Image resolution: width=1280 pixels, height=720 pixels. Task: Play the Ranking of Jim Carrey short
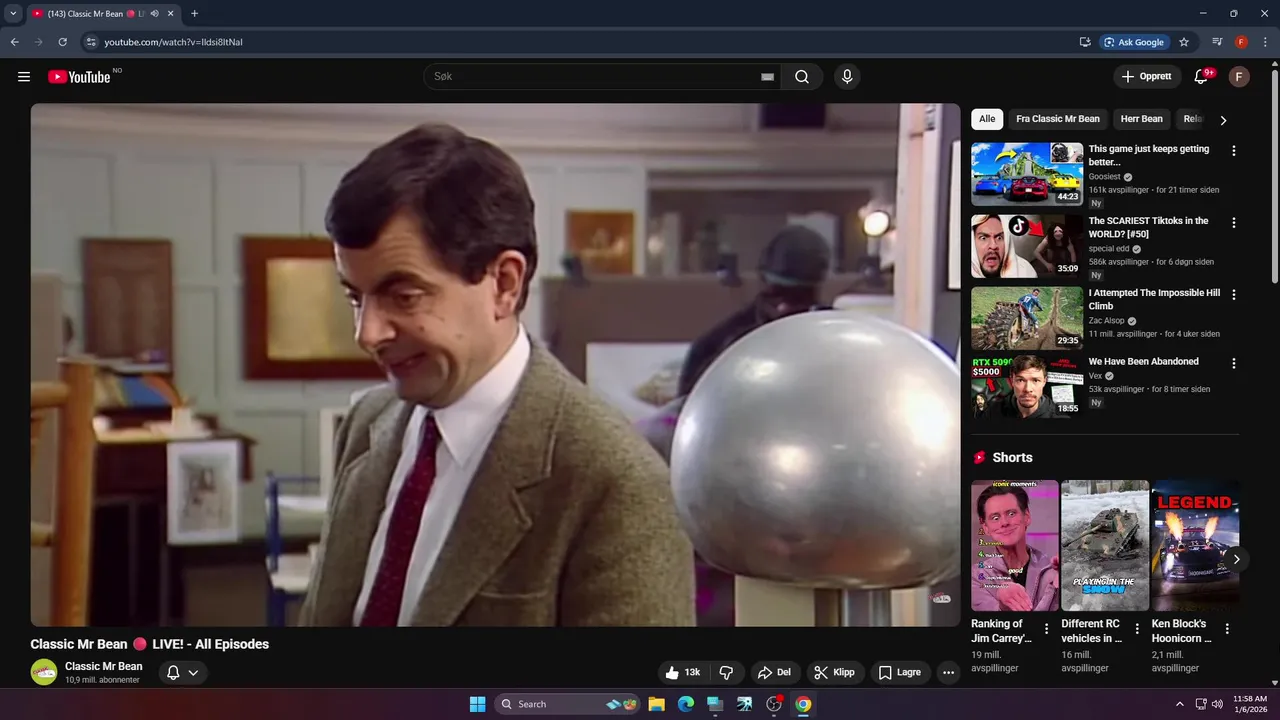pyautogui.click(x=1015, y=545)
